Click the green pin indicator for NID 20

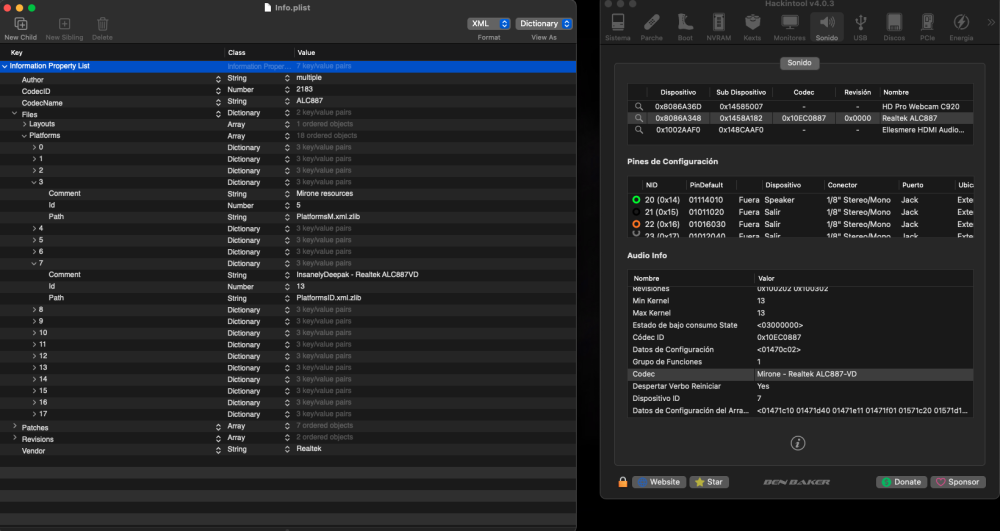[636, 200]
